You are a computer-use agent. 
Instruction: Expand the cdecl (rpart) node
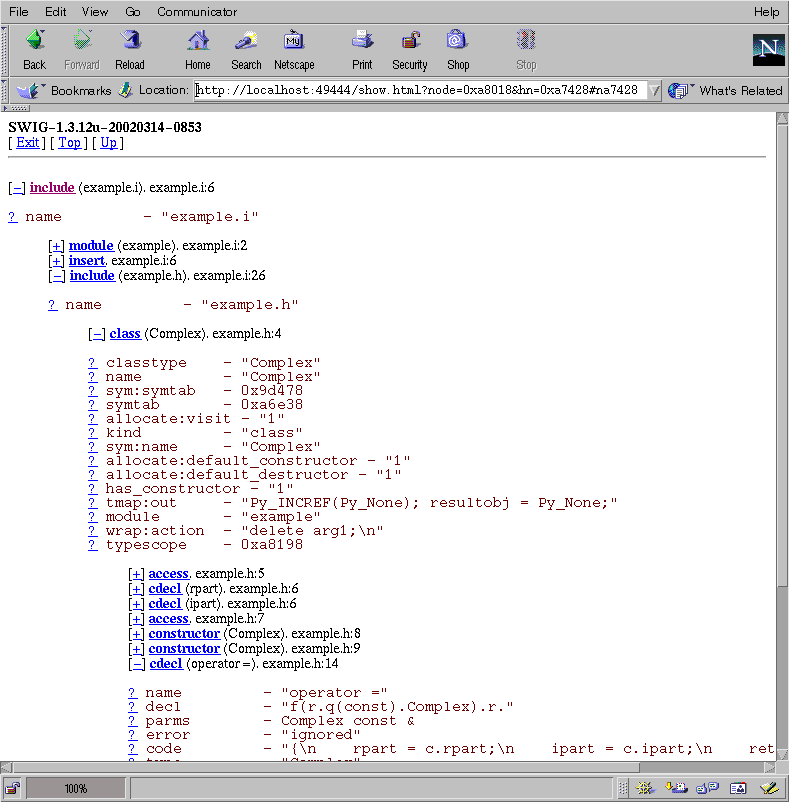point(137,589)
